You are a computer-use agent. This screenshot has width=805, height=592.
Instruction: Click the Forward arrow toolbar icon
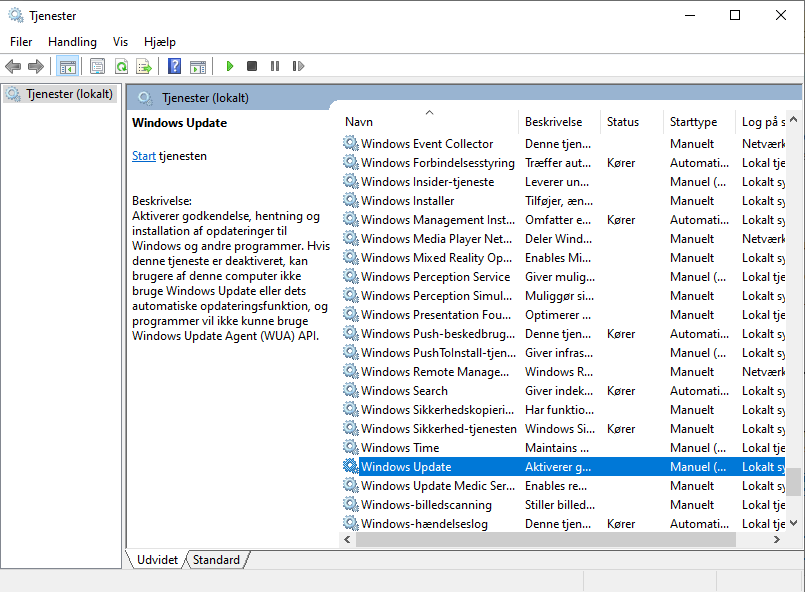[36, 66]
